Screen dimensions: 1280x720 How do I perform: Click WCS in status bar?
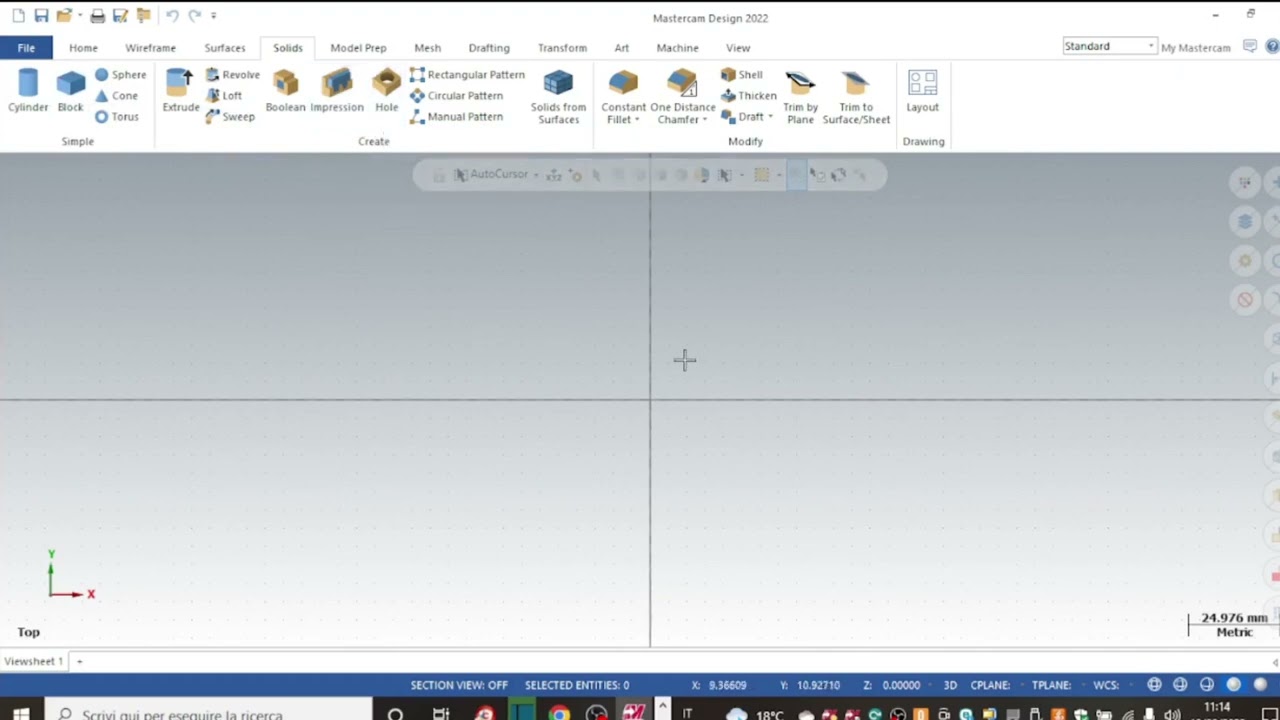(x=1106, y=685)
